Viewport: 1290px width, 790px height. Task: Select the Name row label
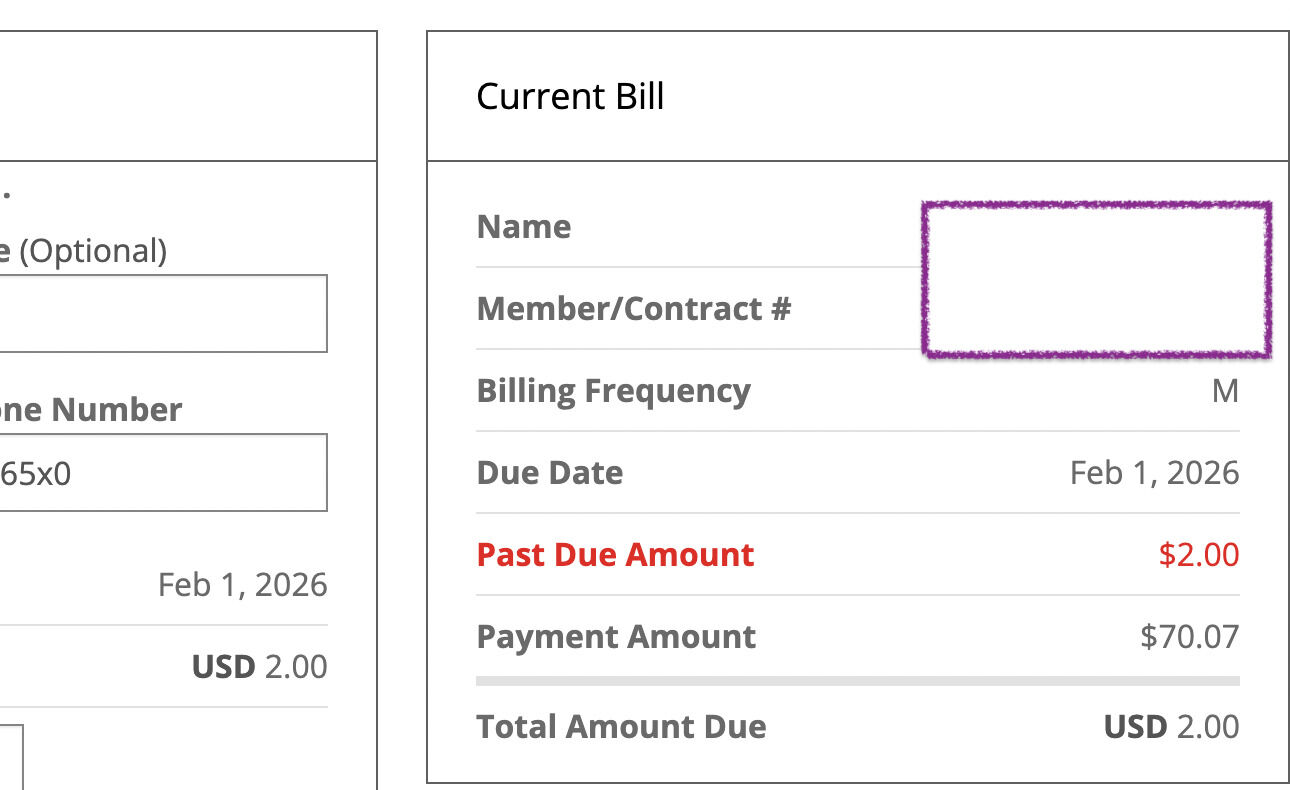point(524,227)
